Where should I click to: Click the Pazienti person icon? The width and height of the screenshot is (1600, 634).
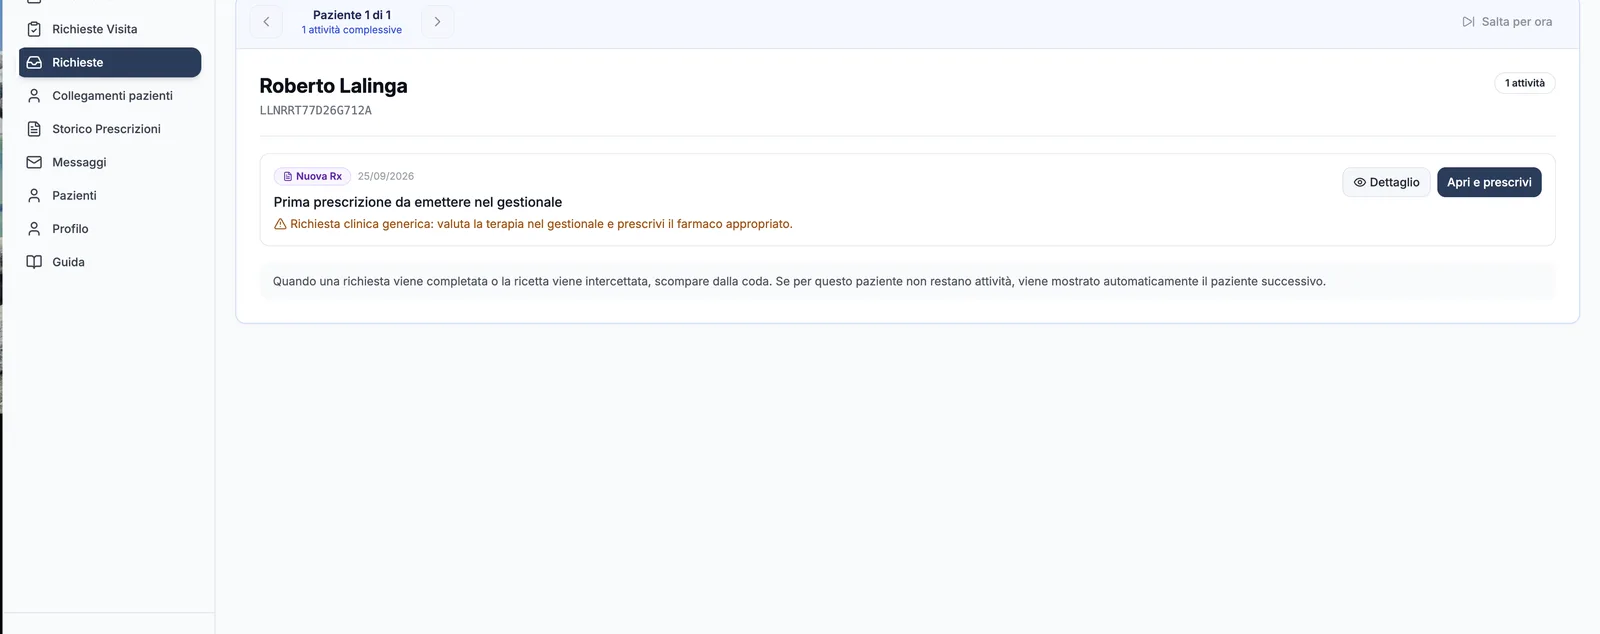coord(34,195)
